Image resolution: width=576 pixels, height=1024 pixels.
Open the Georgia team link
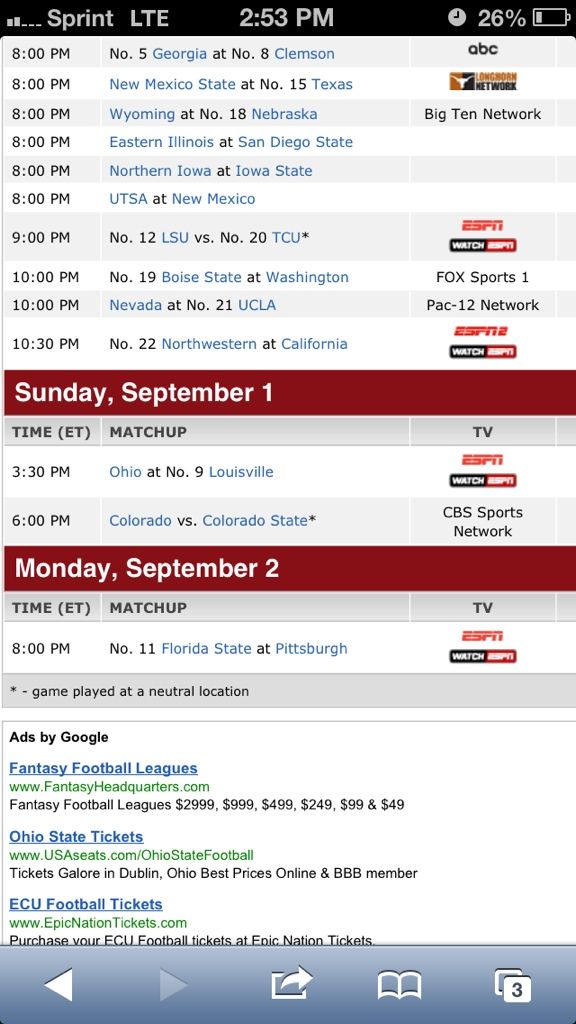[x=180, y=54]
